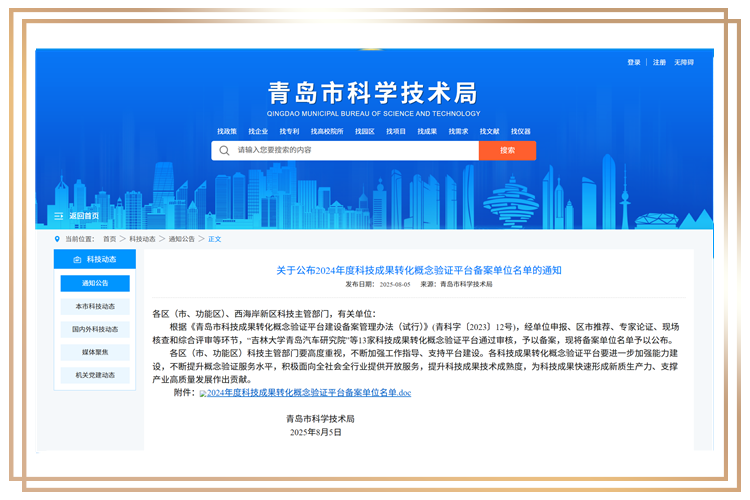
Task: Select 本市科技动态 in the sidebar
Action: click(95, 306)
